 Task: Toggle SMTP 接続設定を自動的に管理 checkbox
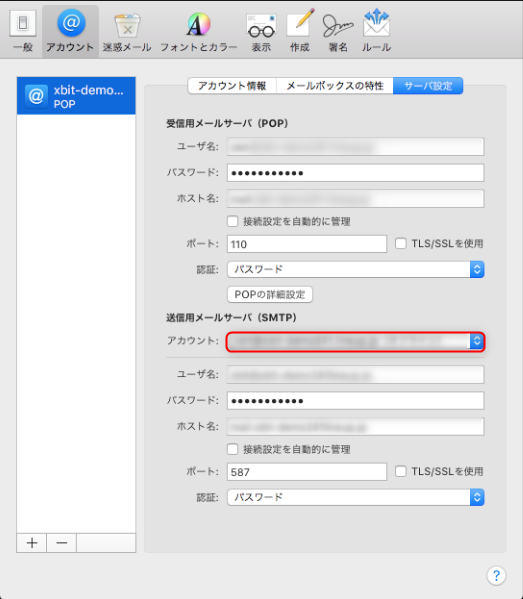click(x=233, y=449)
